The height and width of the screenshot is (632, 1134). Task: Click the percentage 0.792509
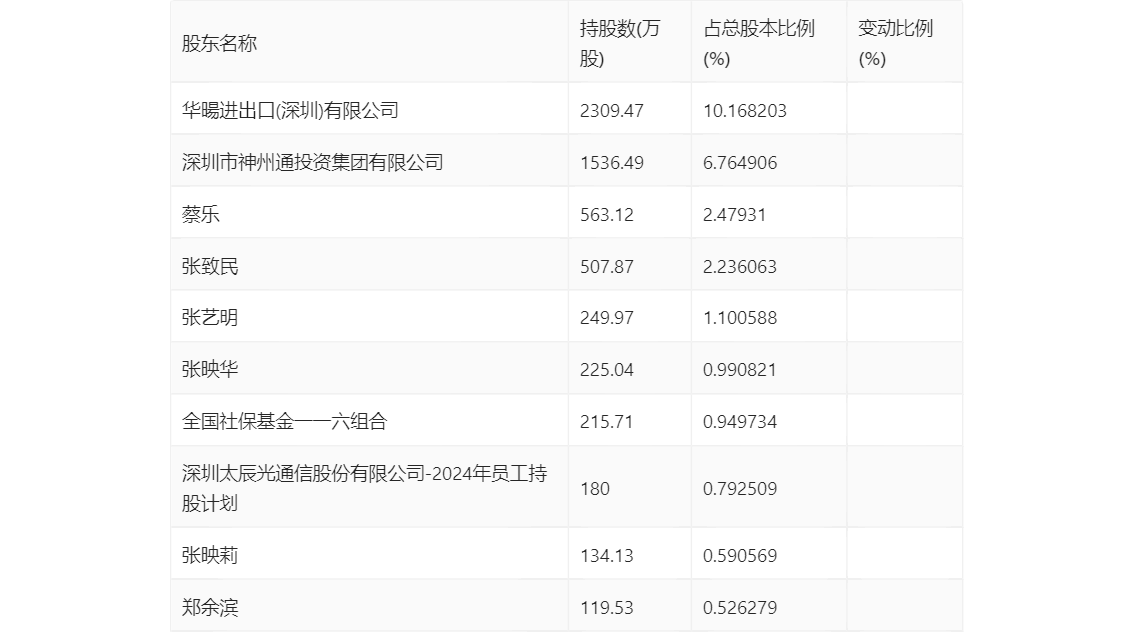(x=740, y=489)
